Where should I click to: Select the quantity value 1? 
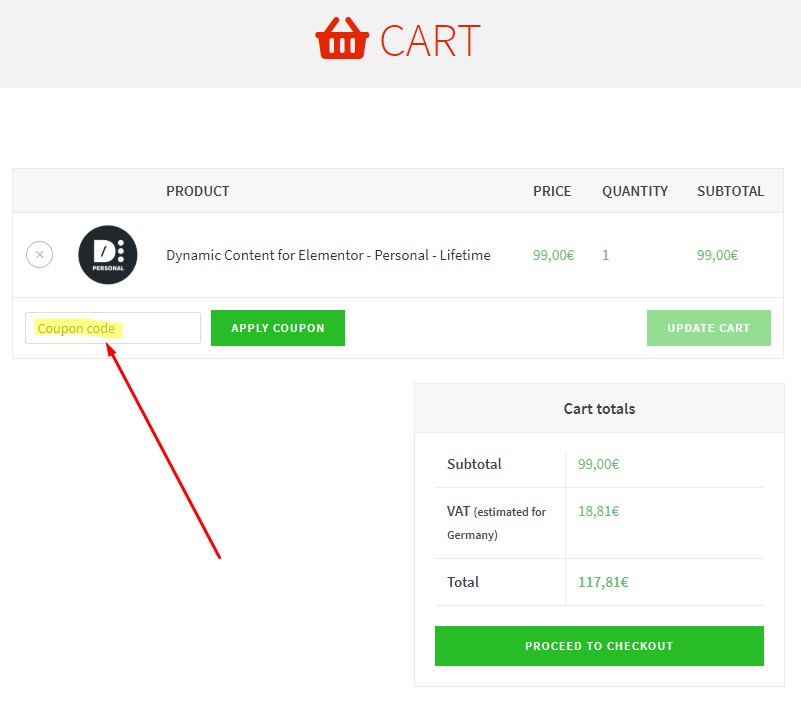click(605, 255)
